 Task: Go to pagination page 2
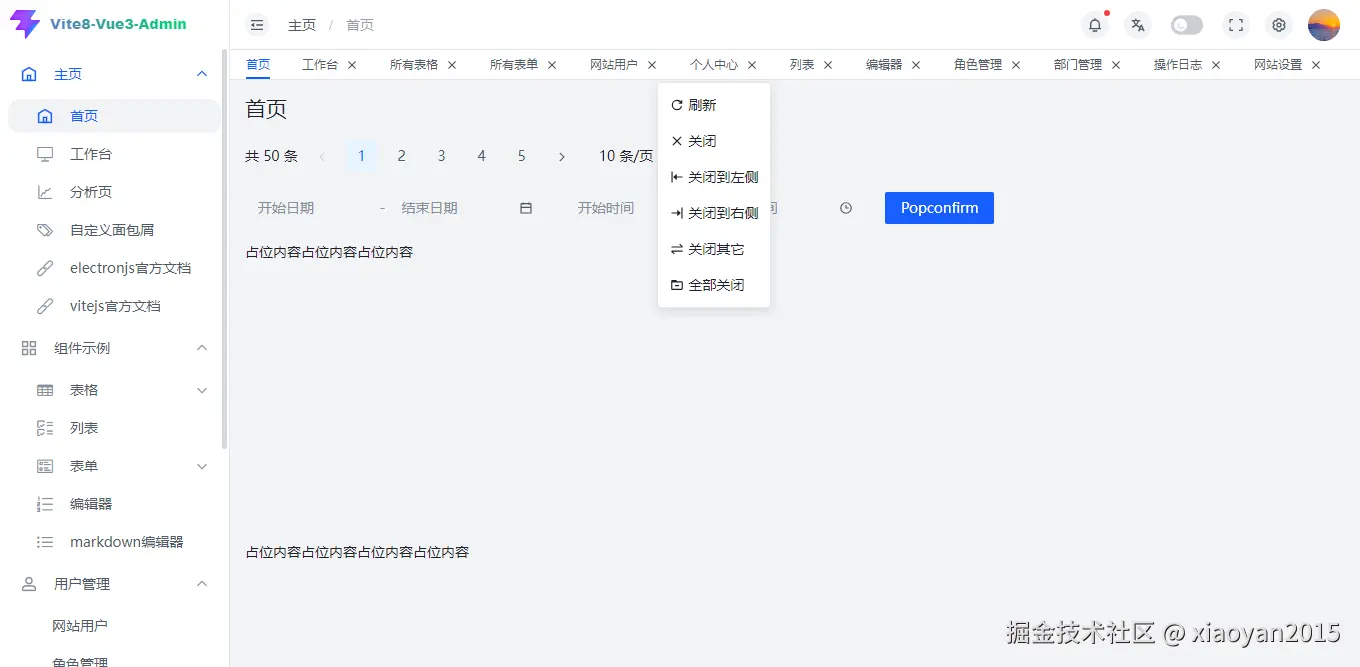401,156
